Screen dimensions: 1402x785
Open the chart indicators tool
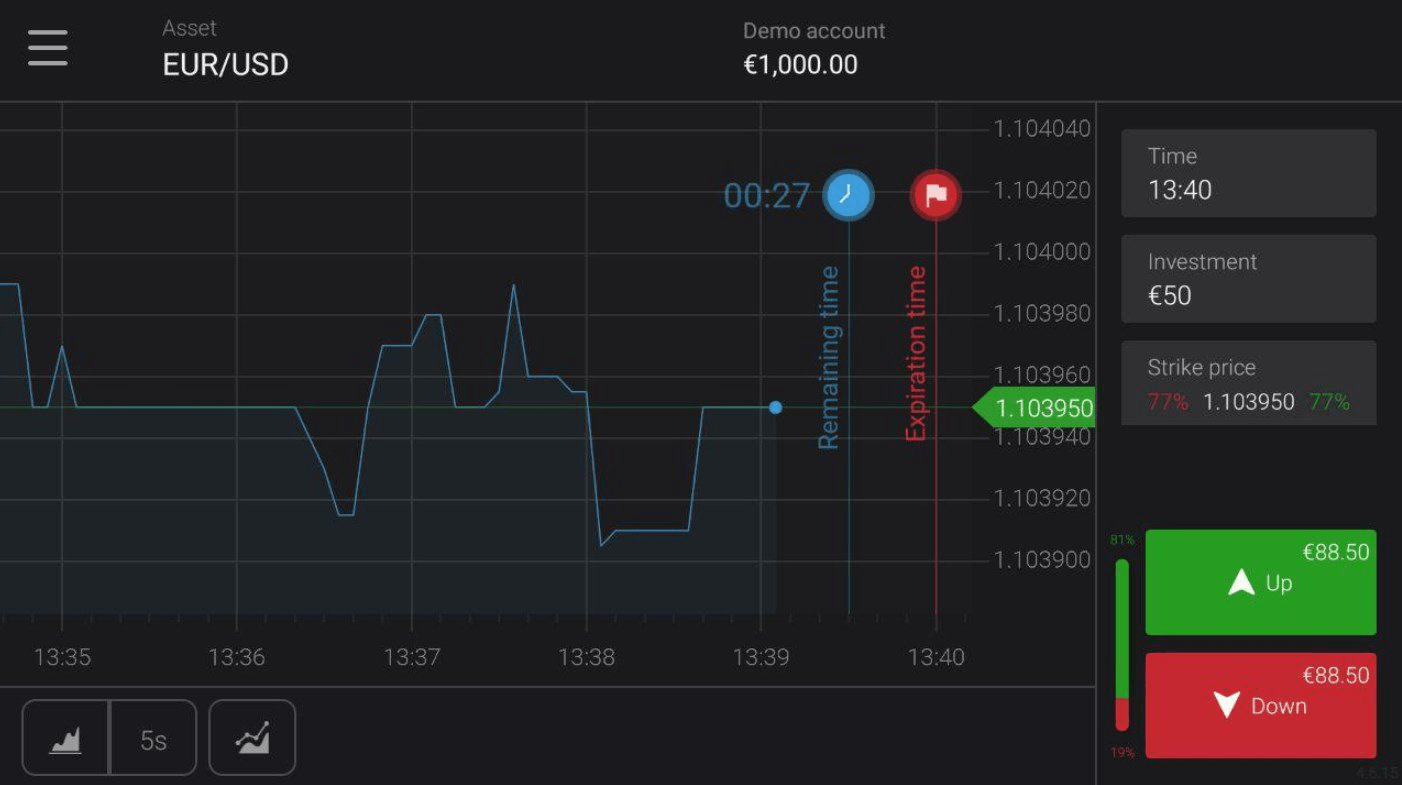pos(252,738)
